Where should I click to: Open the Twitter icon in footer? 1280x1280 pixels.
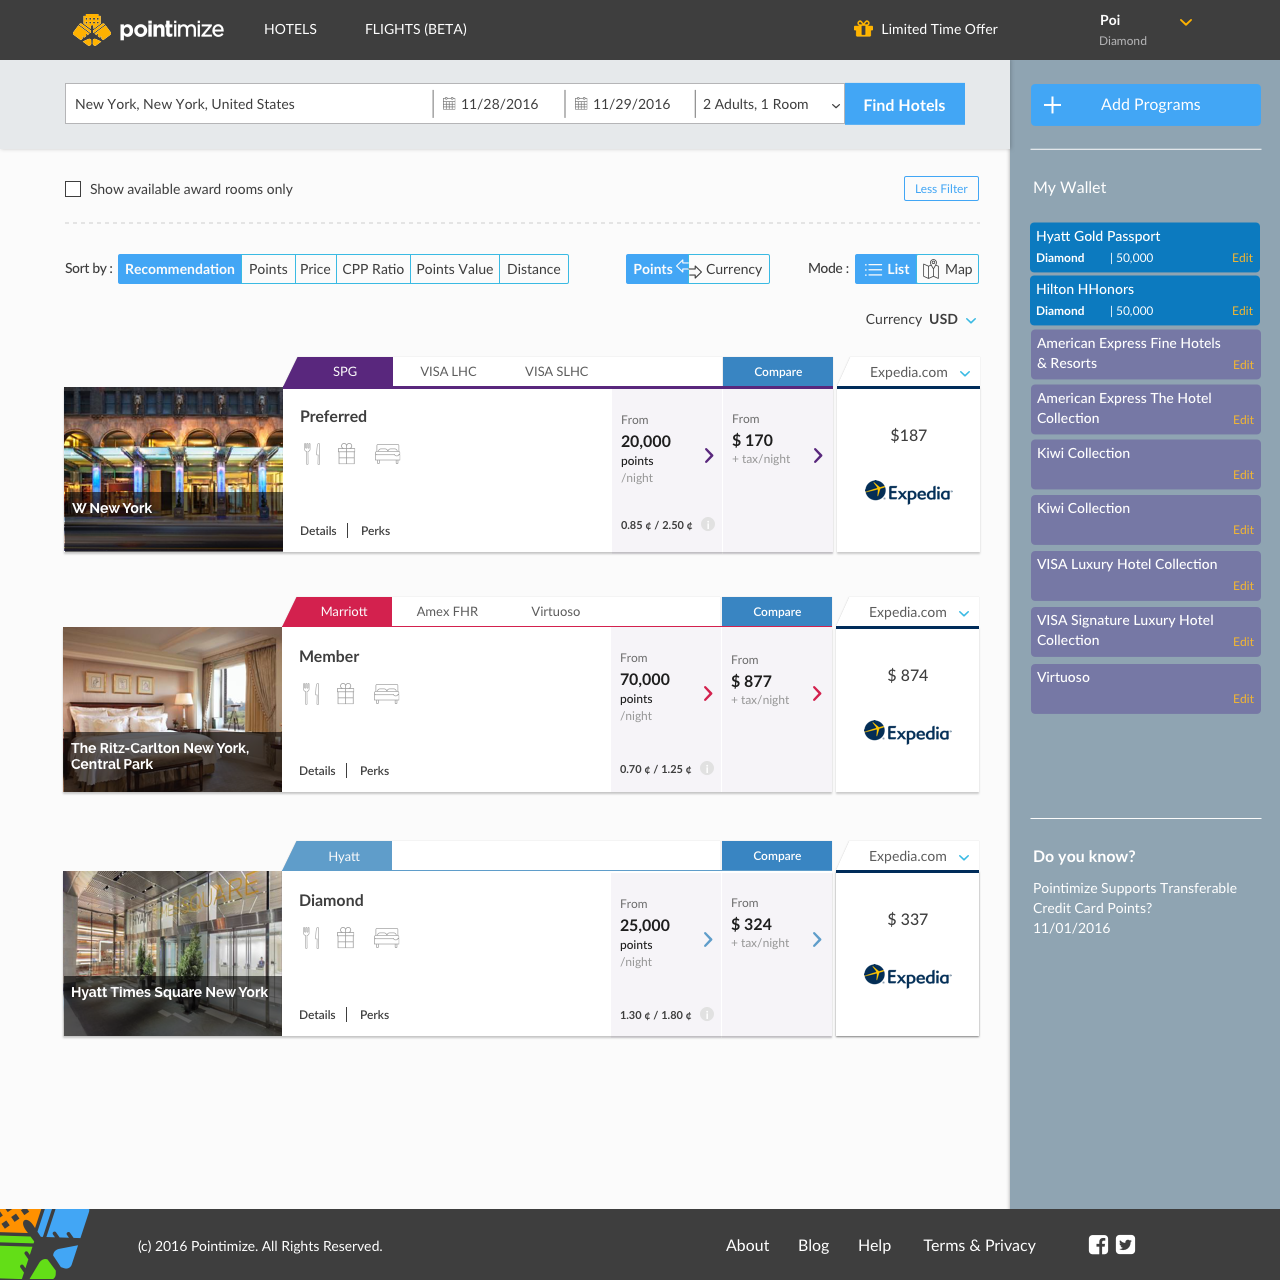1126,1245
